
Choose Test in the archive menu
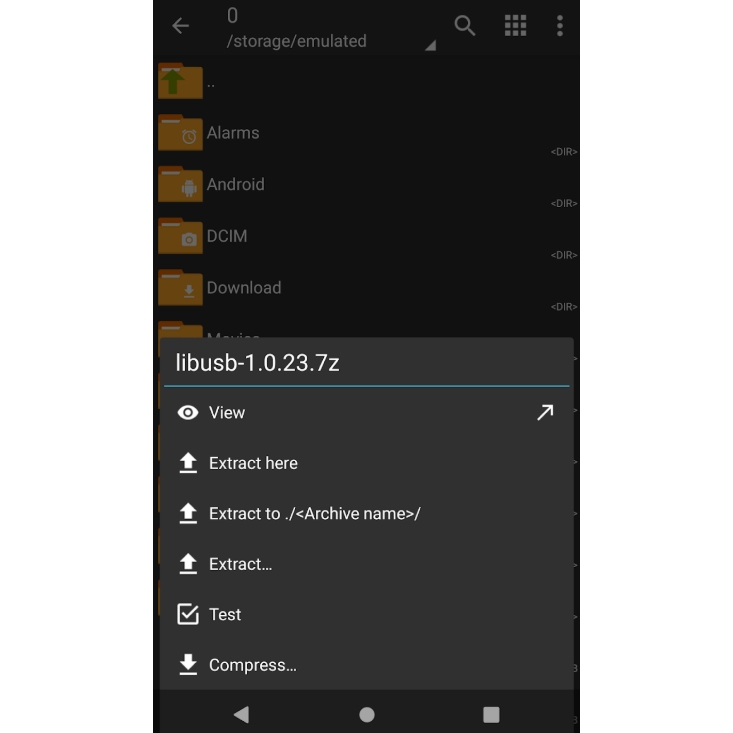pos(366,615)
